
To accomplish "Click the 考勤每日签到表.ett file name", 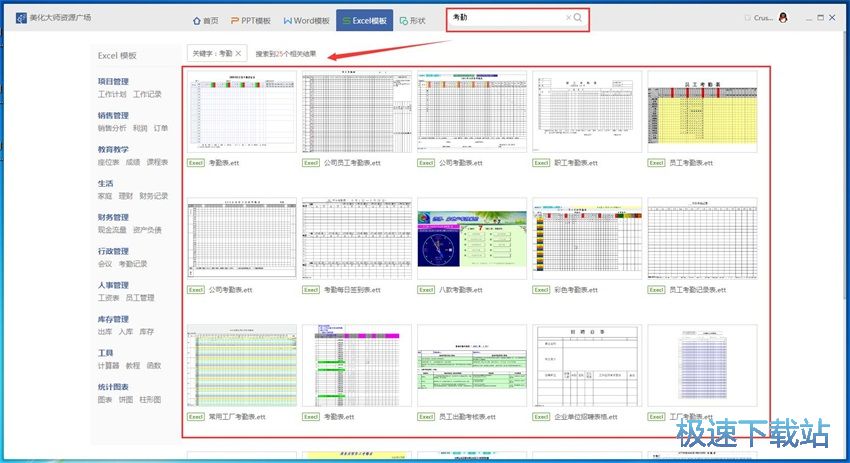I will [x=352, y=290].
